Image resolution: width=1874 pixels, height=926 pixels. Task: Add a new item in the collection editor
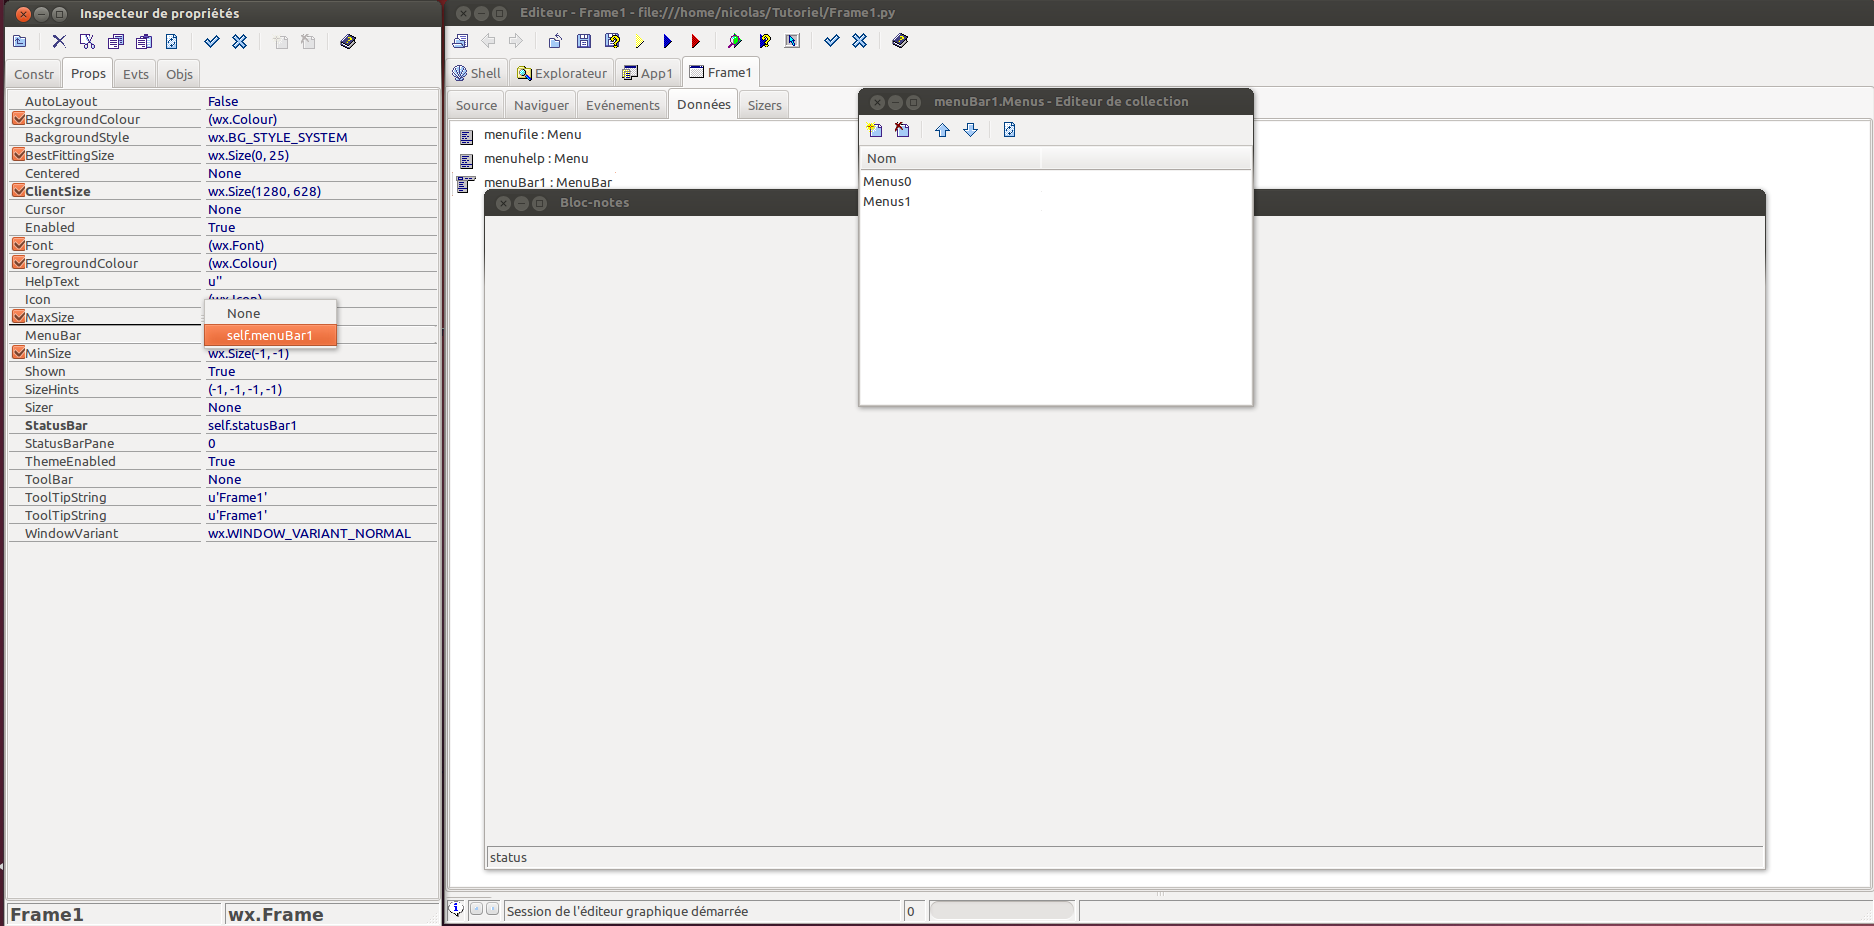(x=875, y=130)
